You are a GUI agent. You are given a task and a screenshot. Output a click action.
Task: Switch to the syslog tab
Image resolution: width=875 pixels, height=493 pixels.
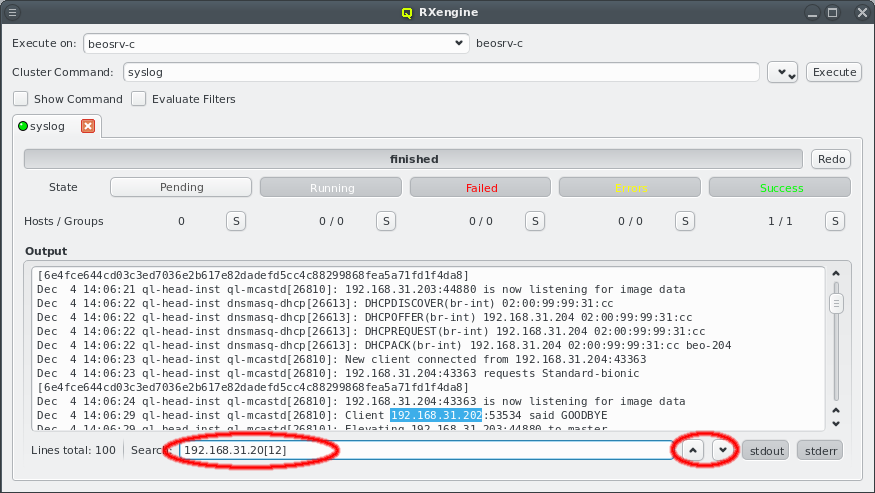47,126
